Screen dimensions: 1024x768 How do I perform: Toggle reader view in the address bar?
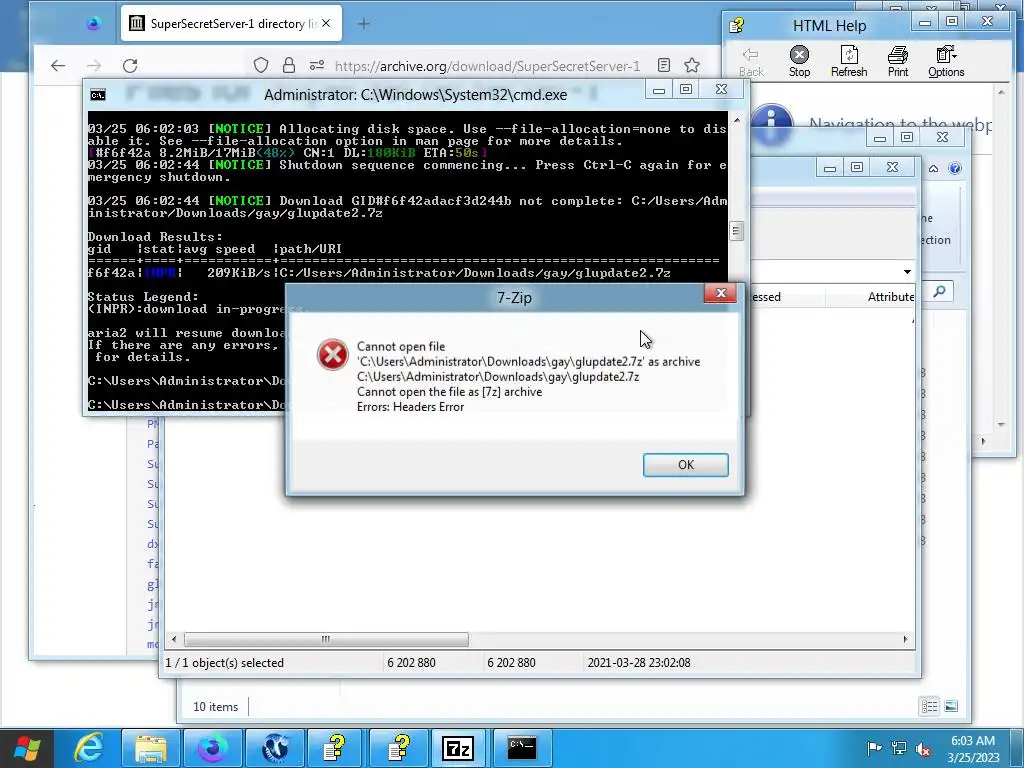664,65
